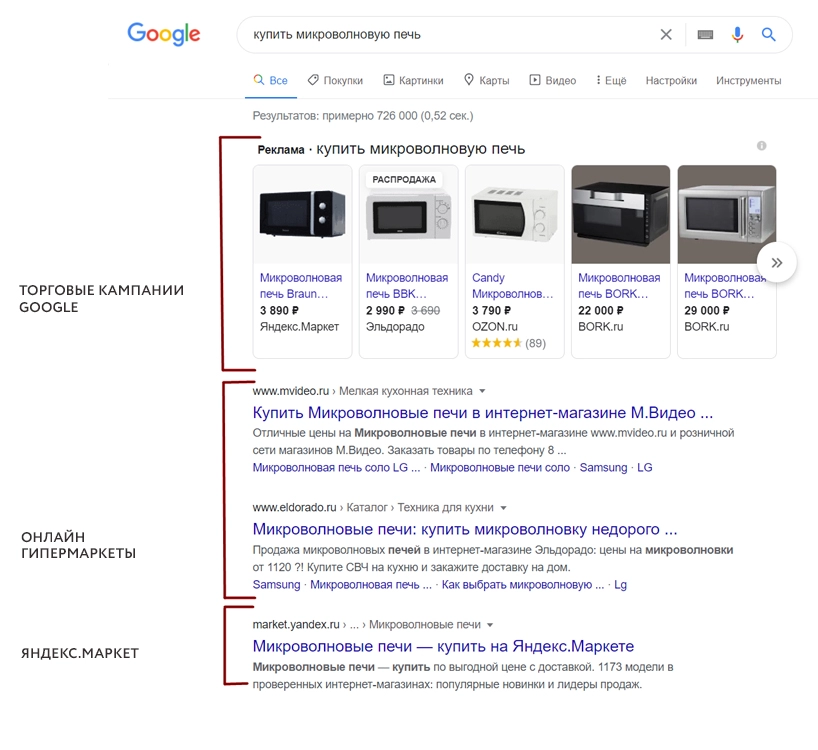Image resolution: width=818 pixels, height=750 pixels.
Task: Open the Яндекс.Маркете result title link
Action: [x=443, y=646]
